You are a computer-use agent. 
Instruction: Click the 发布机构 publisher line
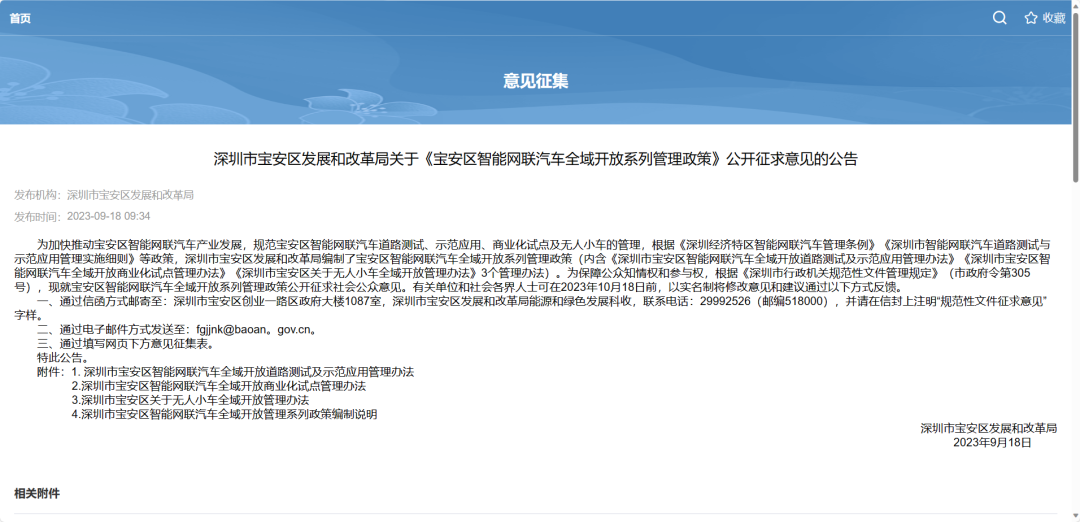click(x=104, y=195)
